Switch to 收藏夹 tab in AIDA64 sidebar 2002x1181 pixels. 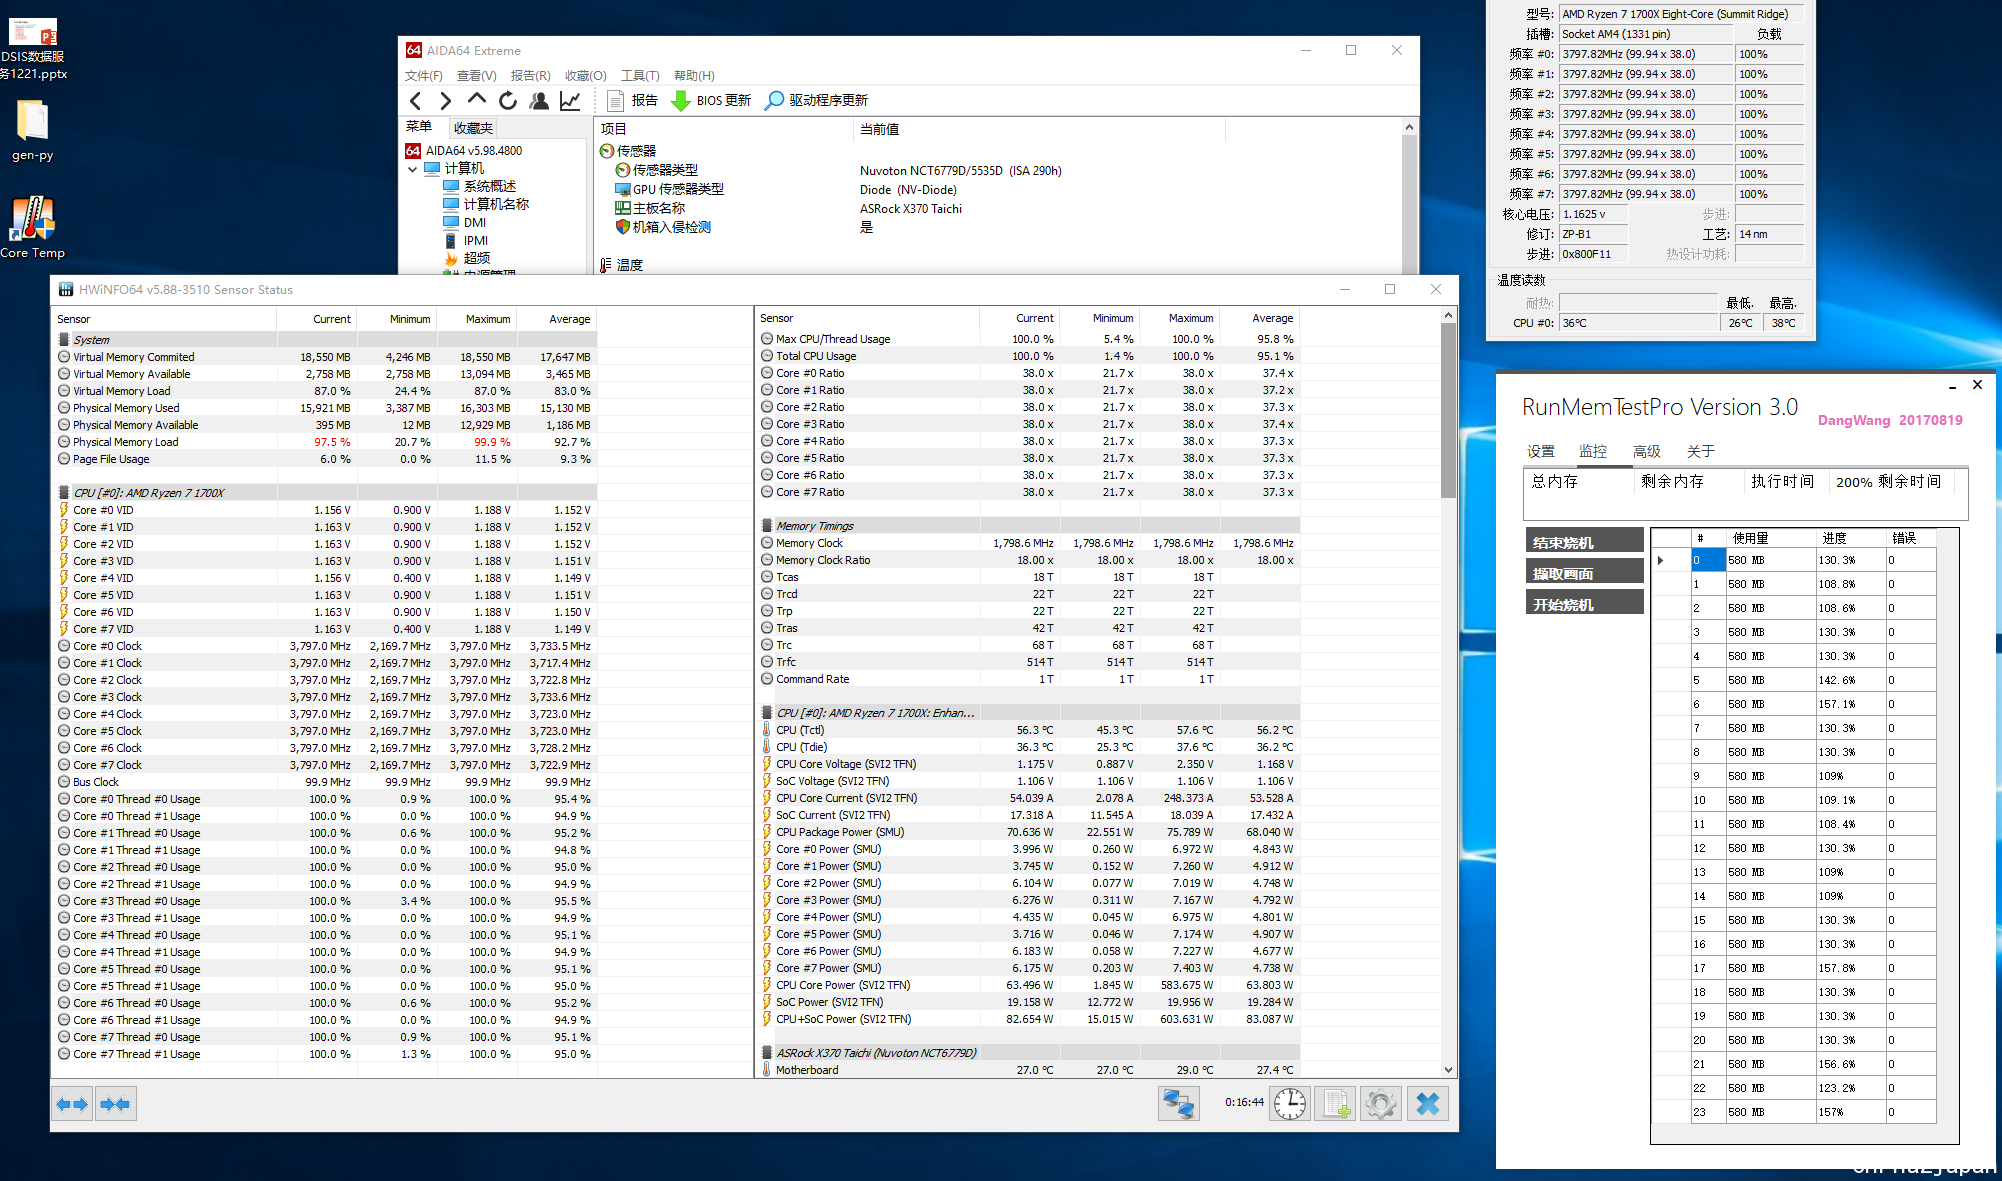[x=472, y=128]
